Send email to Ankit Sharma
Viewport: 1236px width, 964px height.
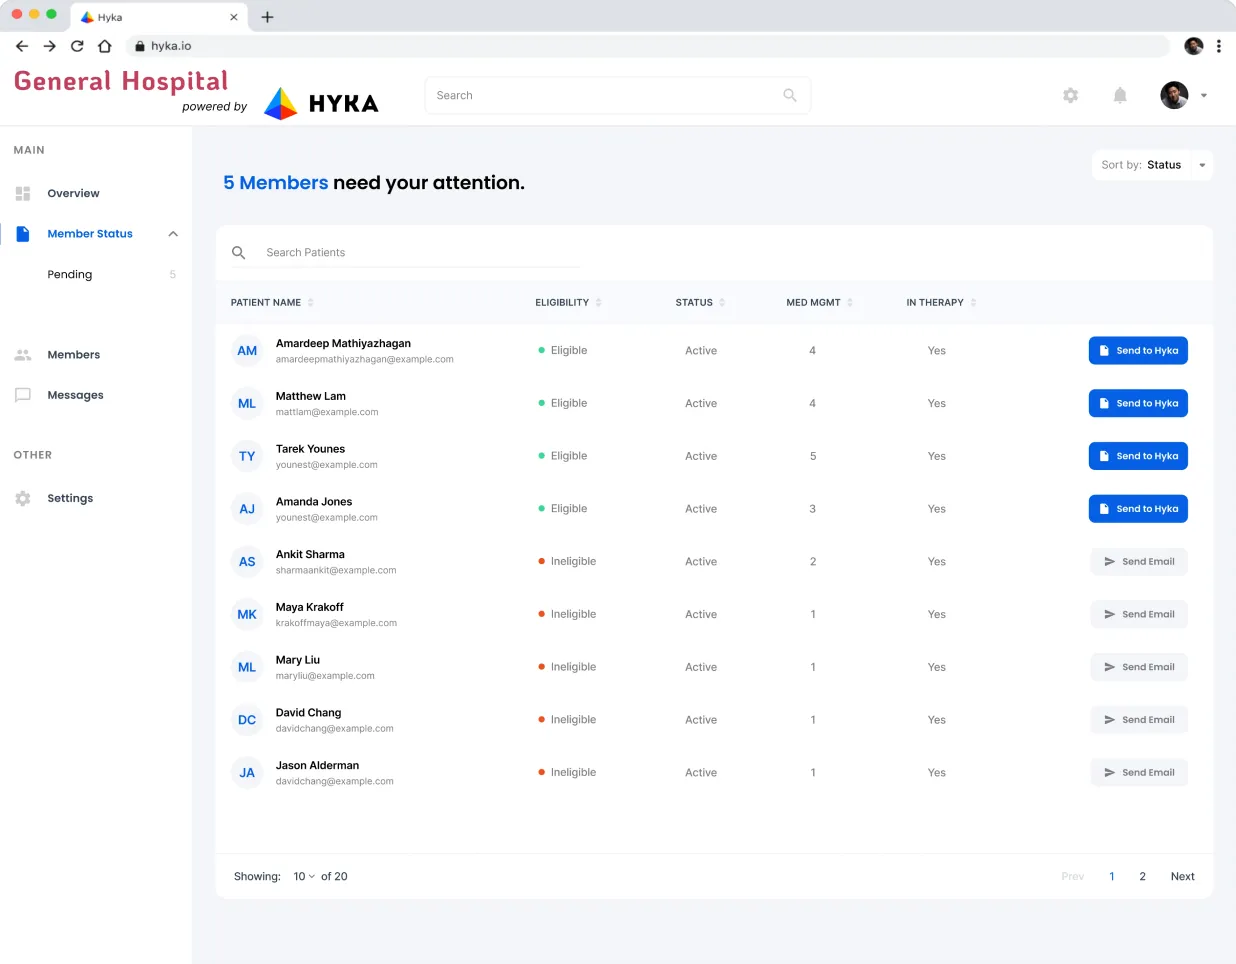coord(1138,561)
